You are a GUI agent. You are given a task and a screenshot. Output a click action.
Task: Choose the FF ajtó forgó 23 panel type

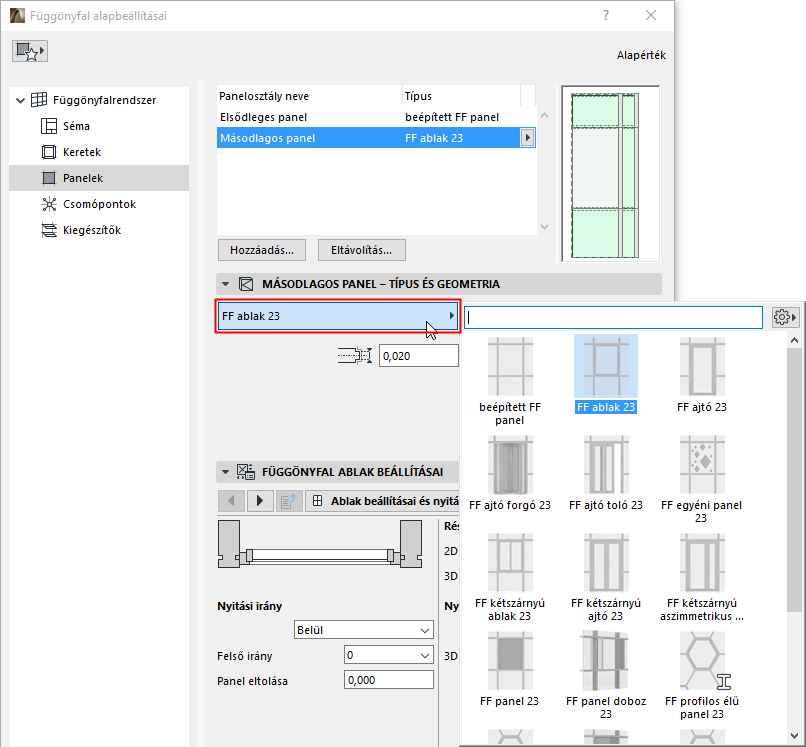(x=510, y=473)
